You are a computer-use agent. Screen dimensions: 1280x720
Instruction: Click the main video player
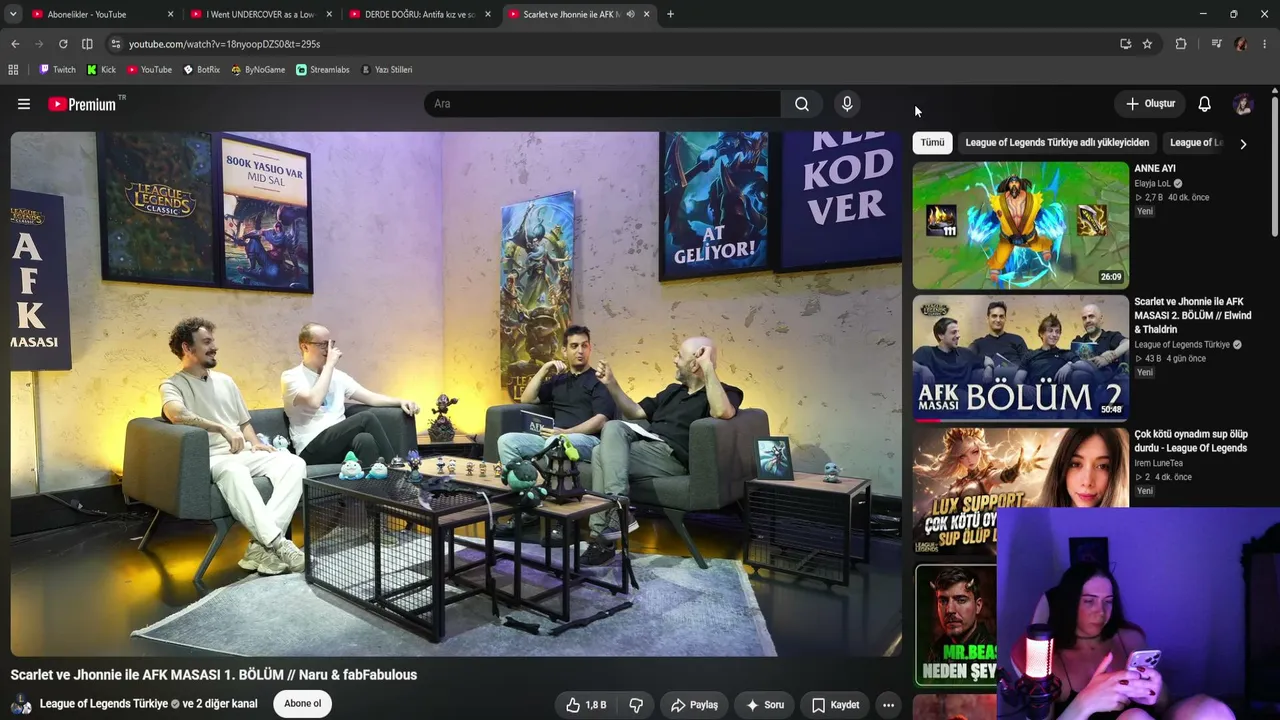click(x=456, y=394)
